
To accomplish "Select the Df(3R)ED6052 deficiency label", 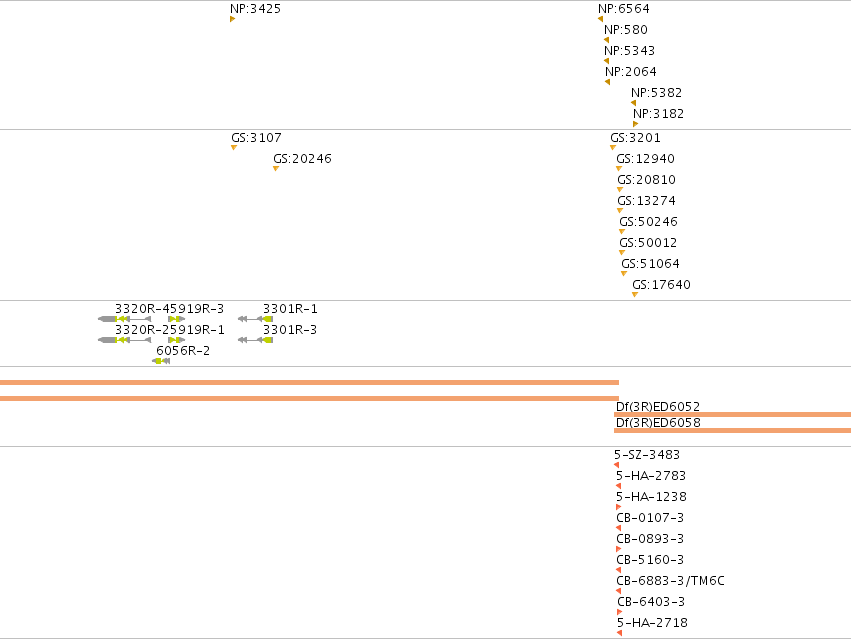I will point(658,407).
